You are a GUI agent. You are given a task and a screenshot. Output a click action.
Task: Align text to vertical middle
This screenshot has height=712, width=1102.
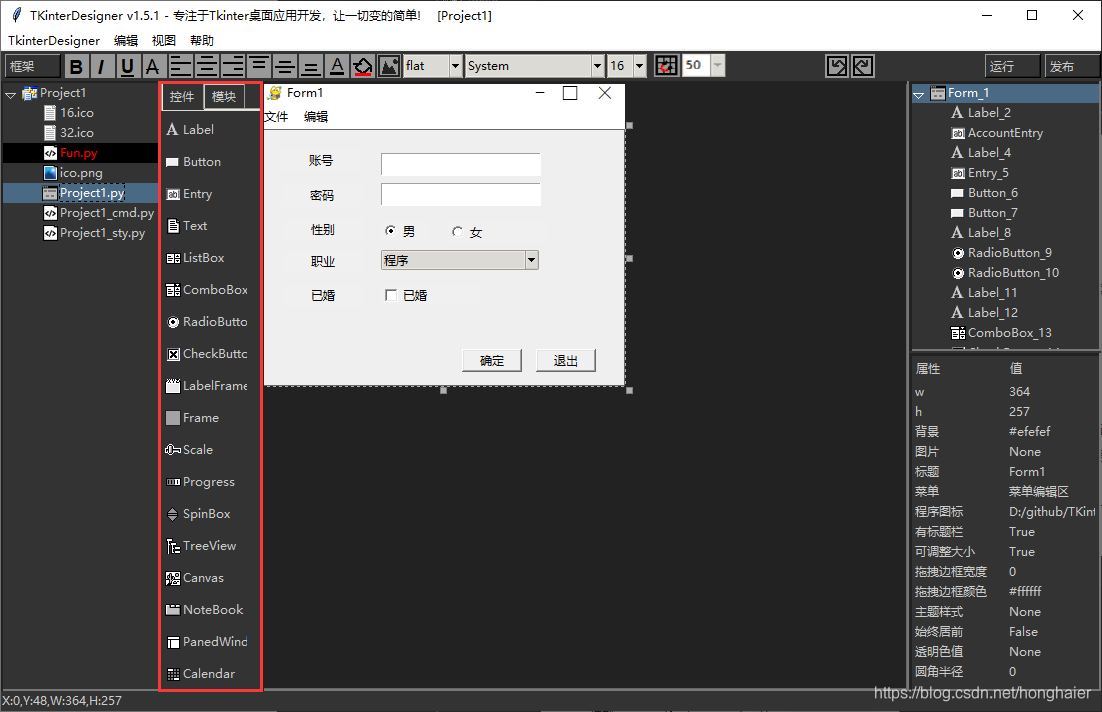[x=285, y=66]
